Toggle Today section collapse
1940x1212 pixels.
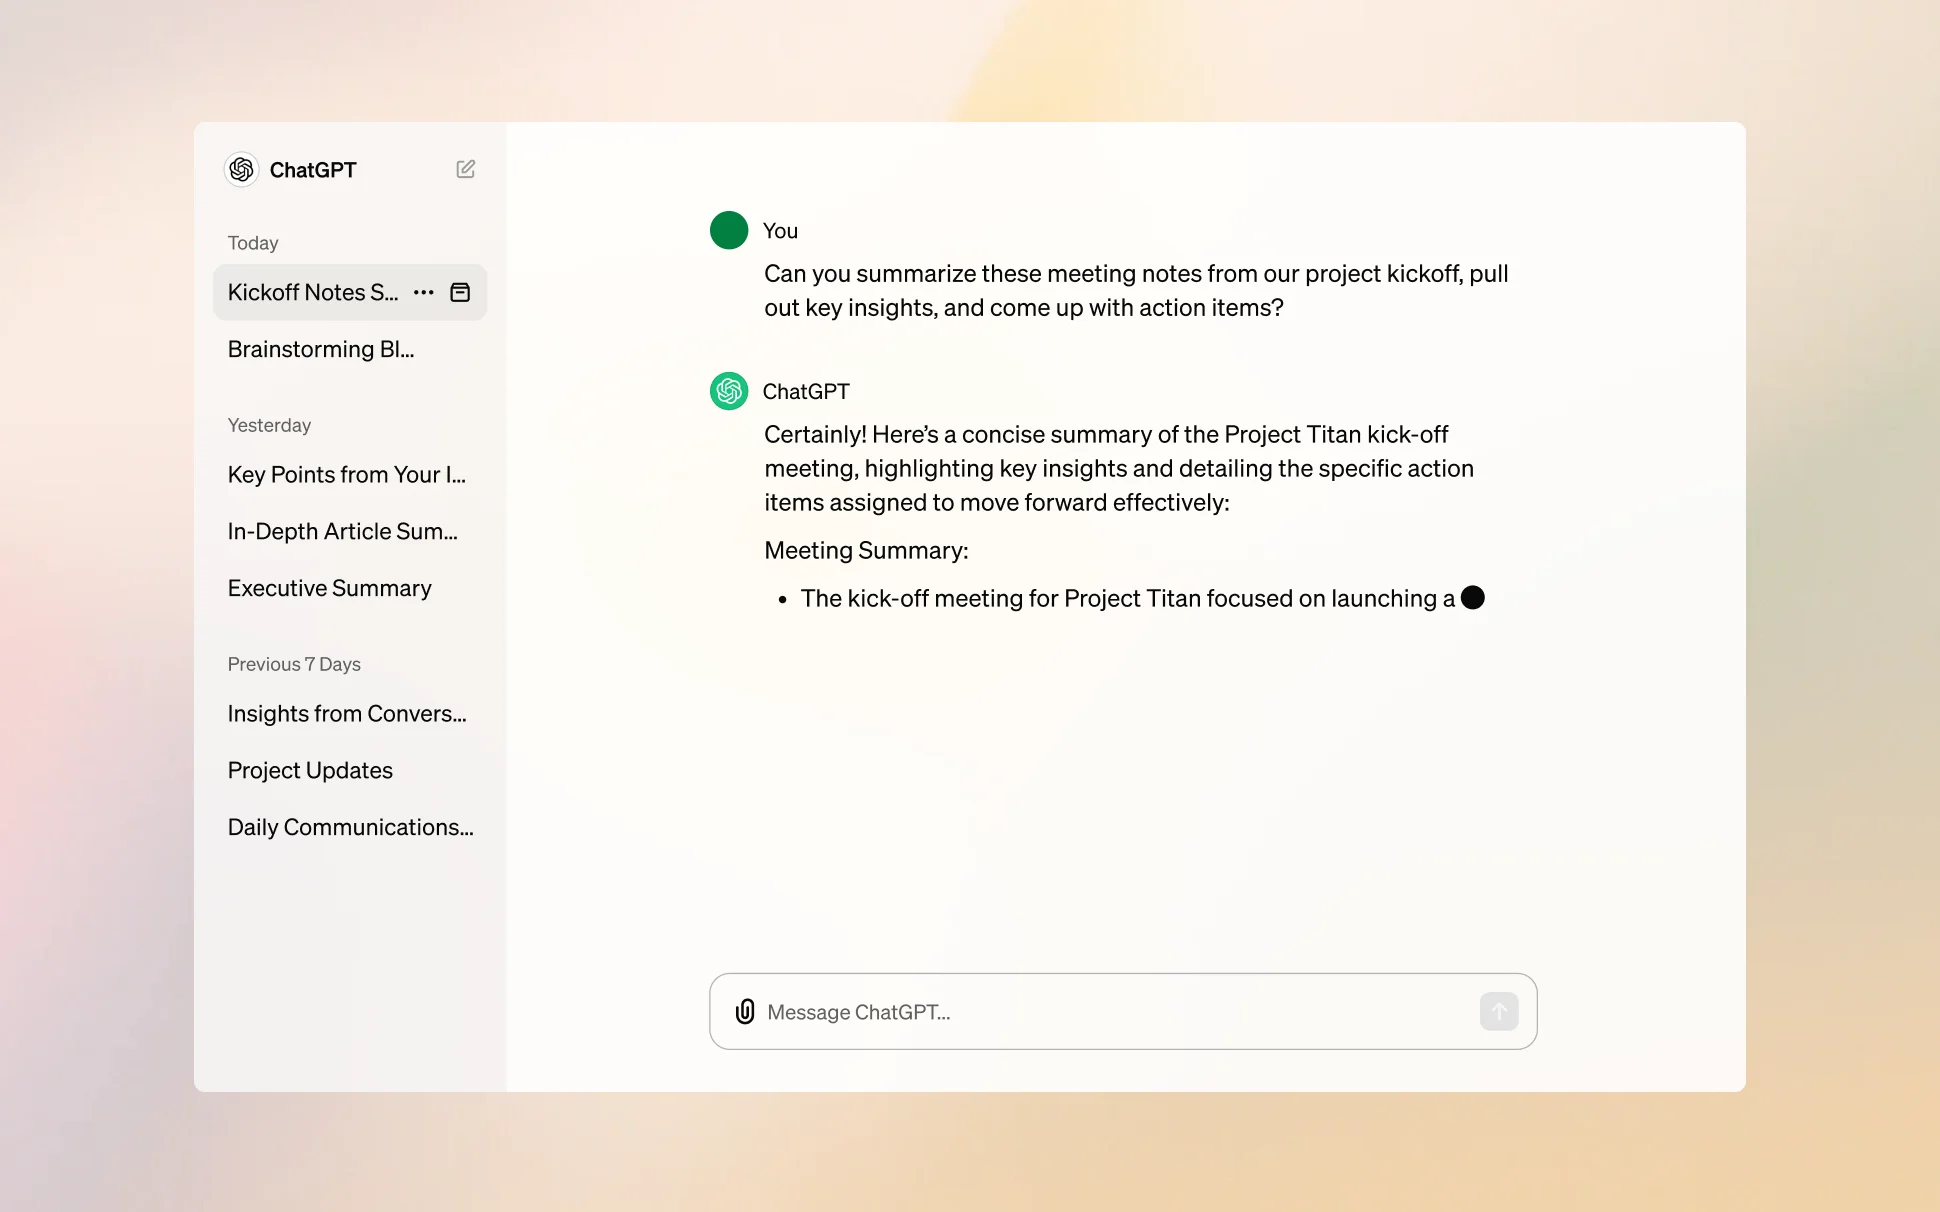coord(253,243)
